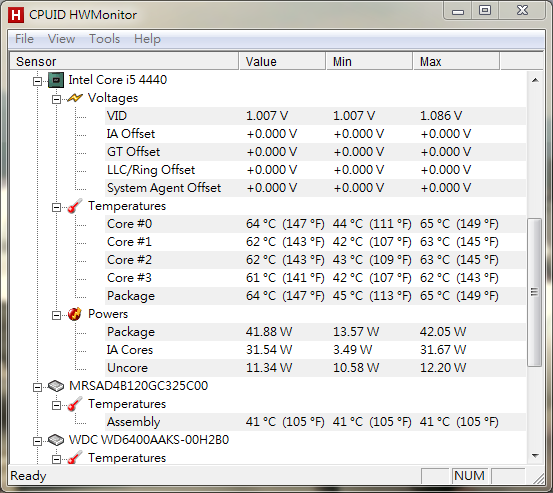The height and width of the screenshot is (493, 553).
Task: Minimize the HWMonitor window
Action: [458, 11]
